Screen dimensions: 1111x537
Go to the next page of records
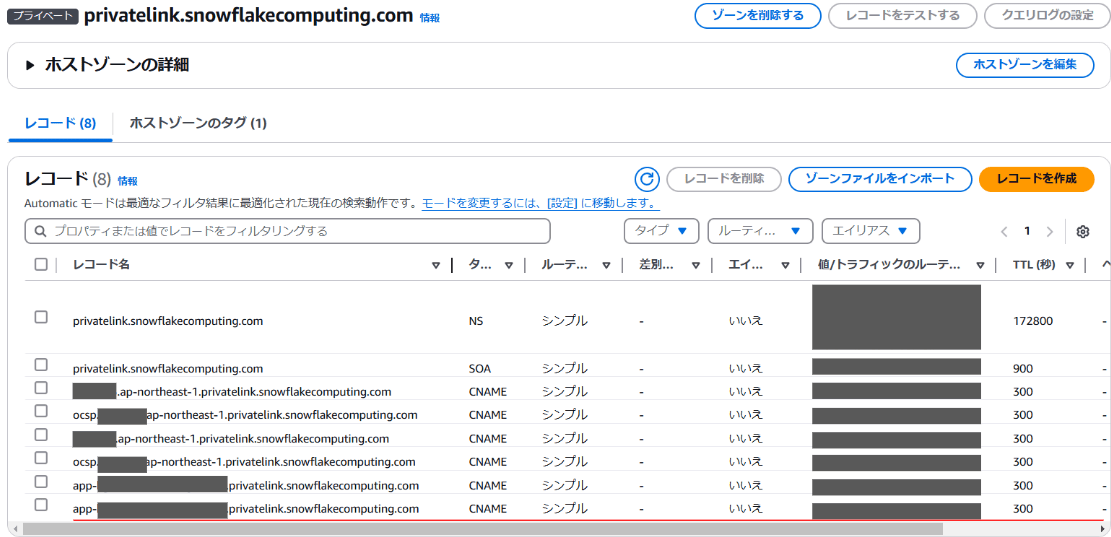coord(1050,232)
